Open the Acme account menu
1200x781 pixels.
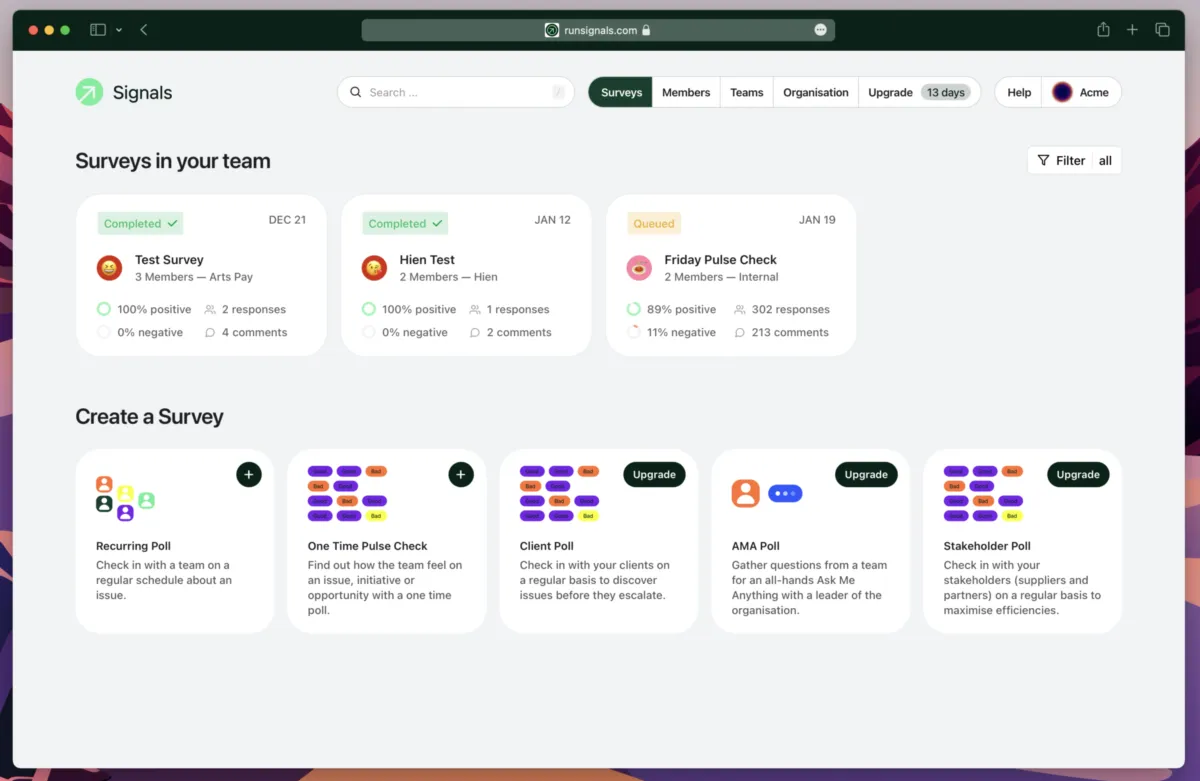click(1082, 92)
